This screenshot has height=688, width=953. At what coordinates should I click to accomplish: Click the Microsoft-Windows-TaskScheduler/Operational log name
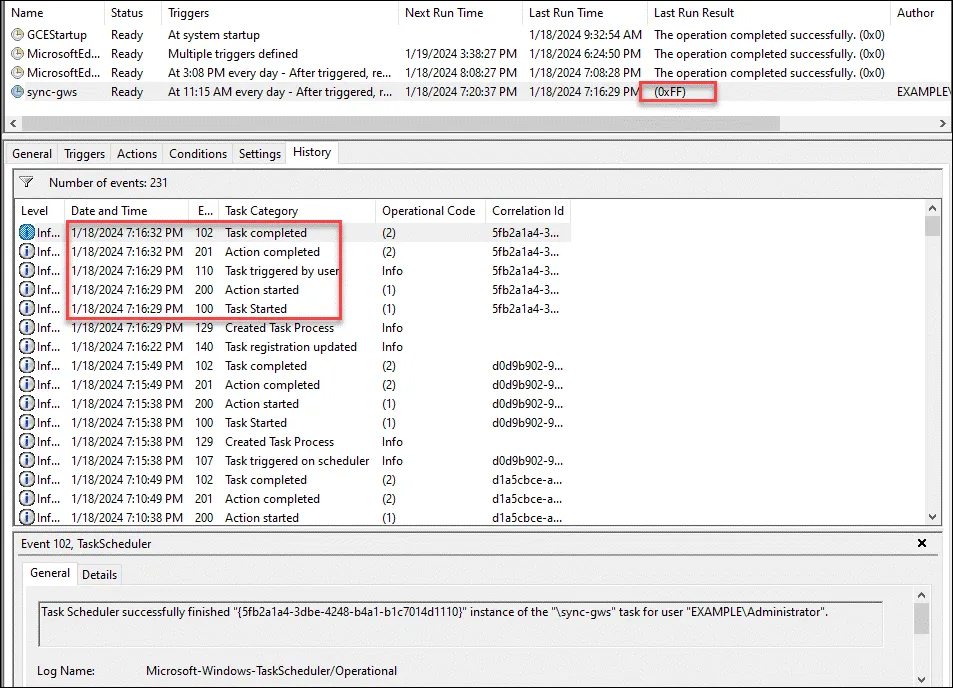pyautogui.click(x=271, y=670)
